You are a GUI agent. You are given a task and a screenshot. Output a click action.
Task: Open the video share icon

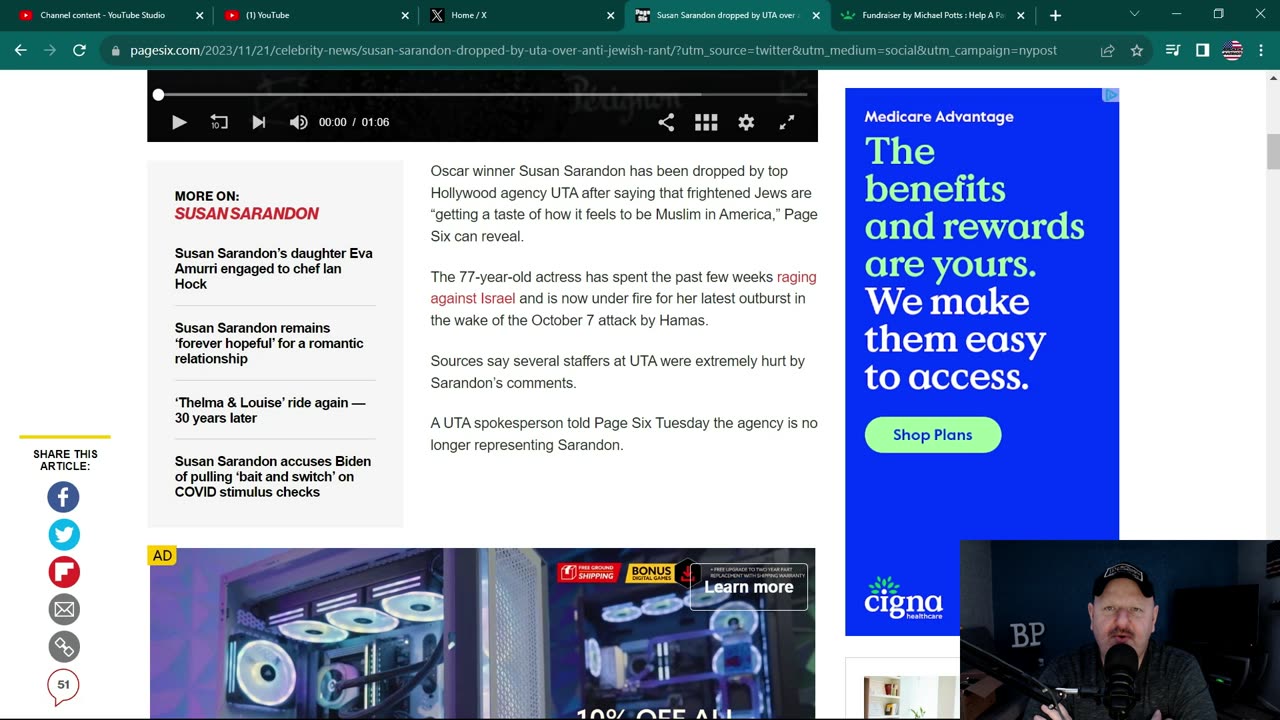666,122
